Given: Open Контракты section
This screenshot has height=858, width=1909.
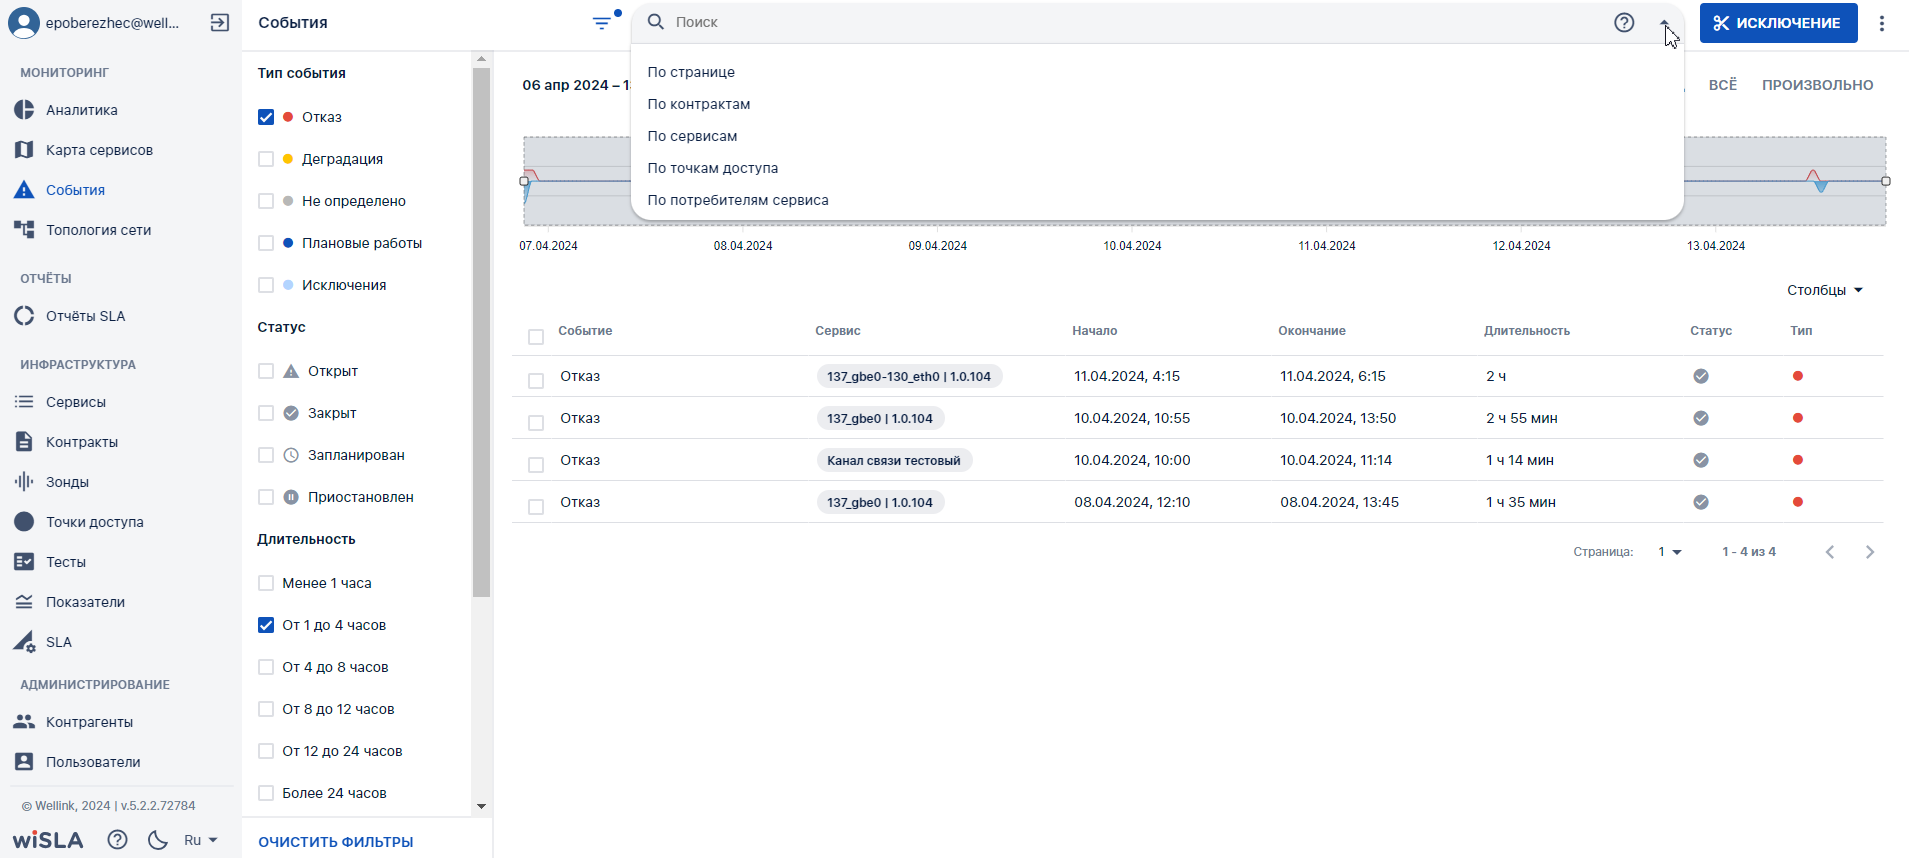Looking at the screenshot, I should [x=81, y=442].
